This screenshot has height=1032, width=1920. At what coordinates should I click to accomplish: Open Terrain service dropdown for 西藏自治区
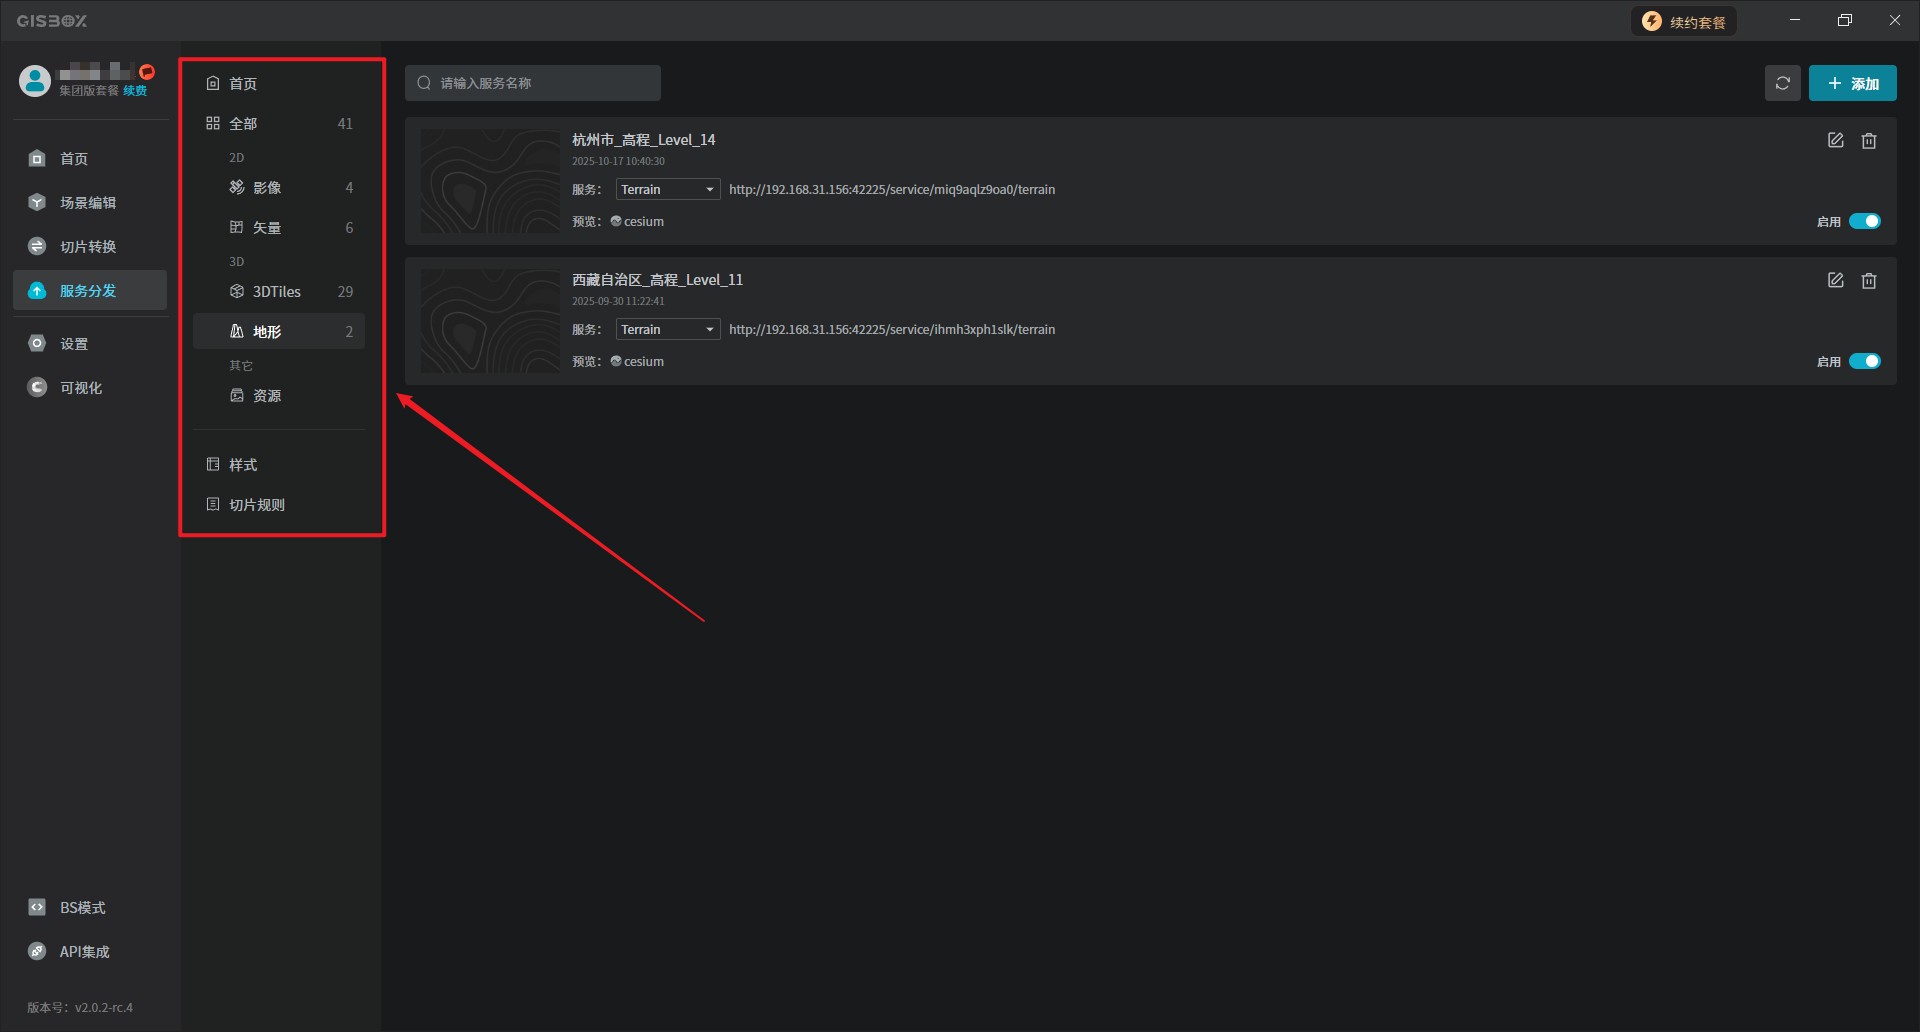point(667,330)
